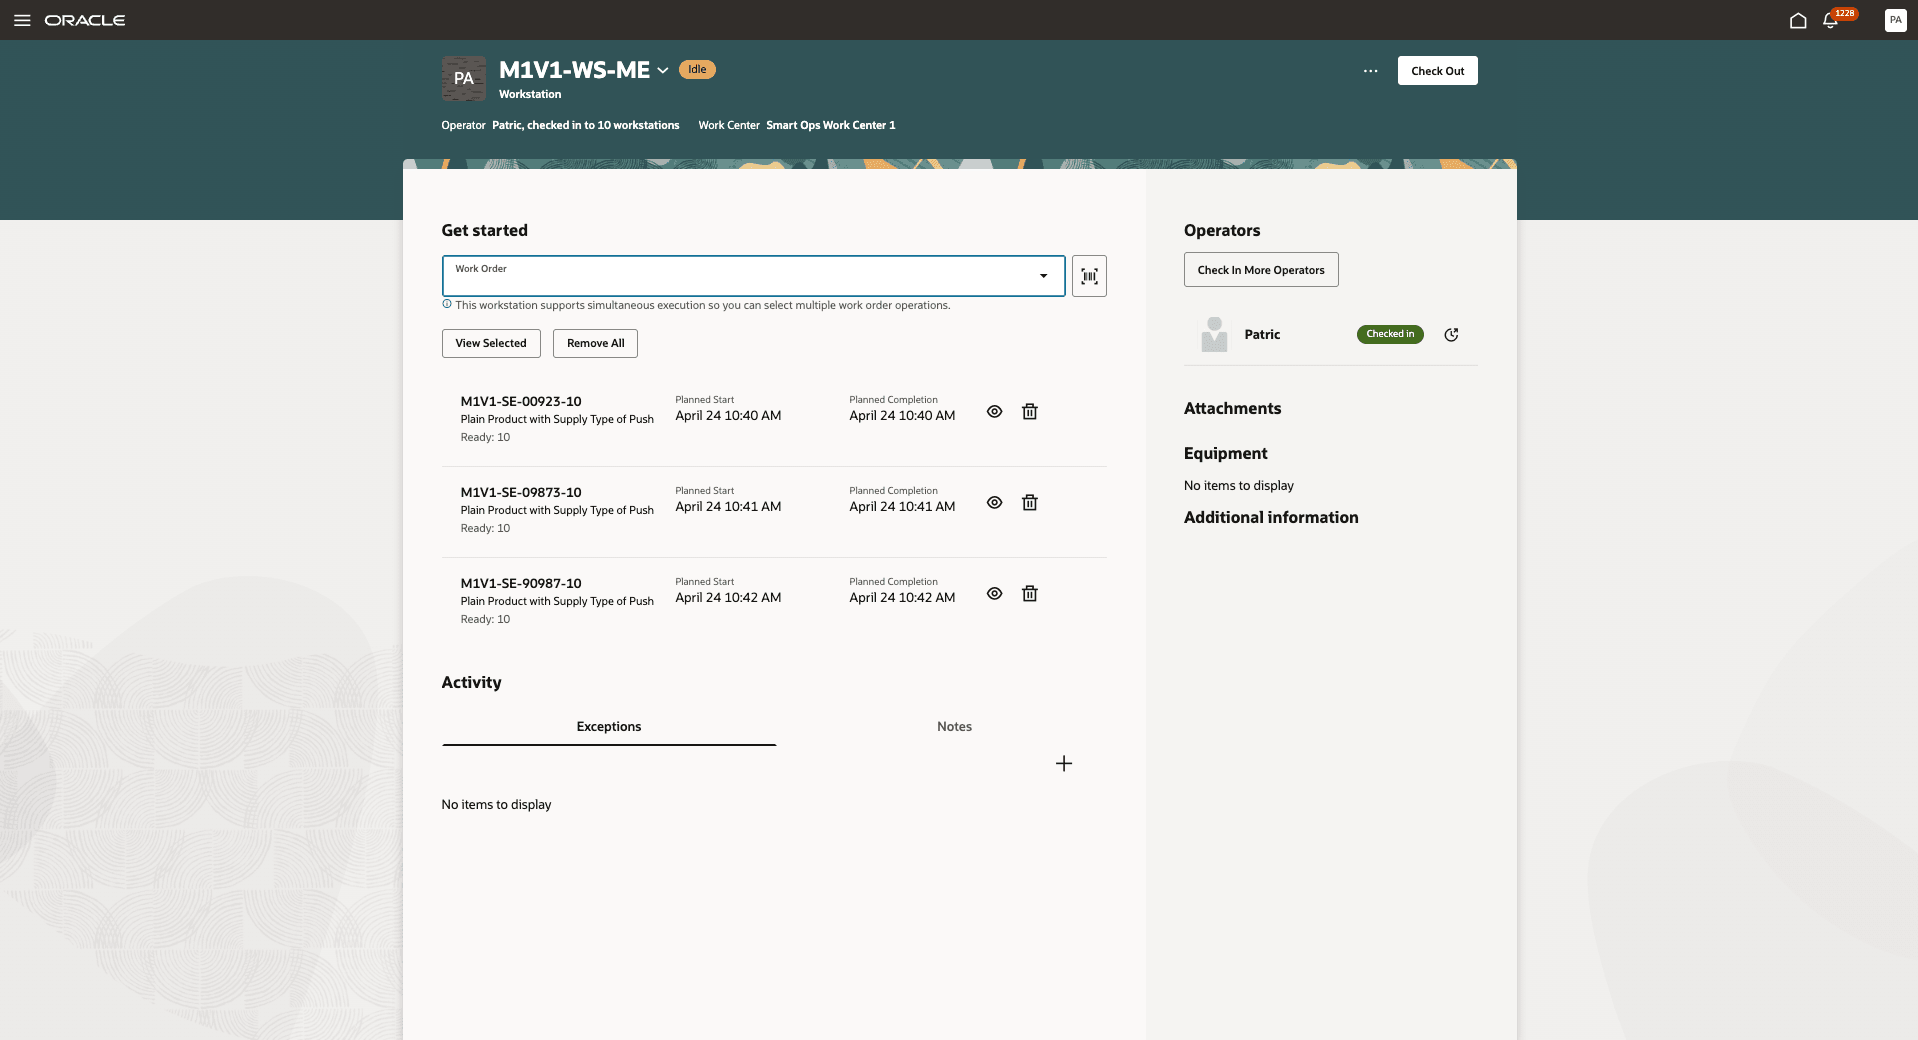Click the View Selected button
Image resolution: width=1918 pixels, height=1040 pixels.
pos(491,343)
